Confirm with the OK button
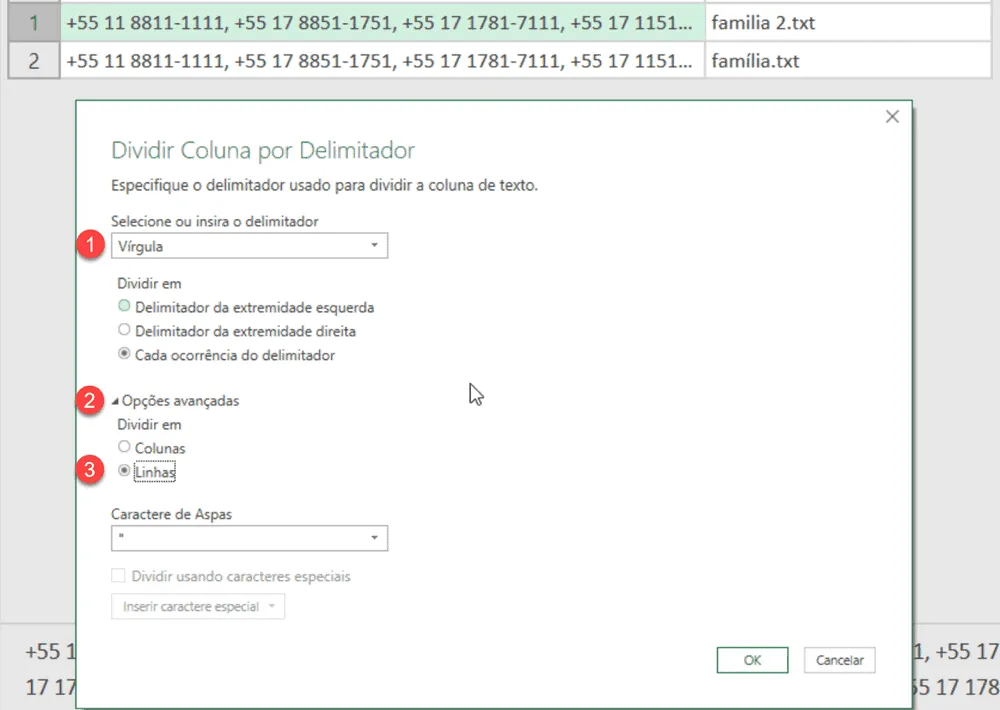This screenshot has height=710, width=1000. (753, 660)
